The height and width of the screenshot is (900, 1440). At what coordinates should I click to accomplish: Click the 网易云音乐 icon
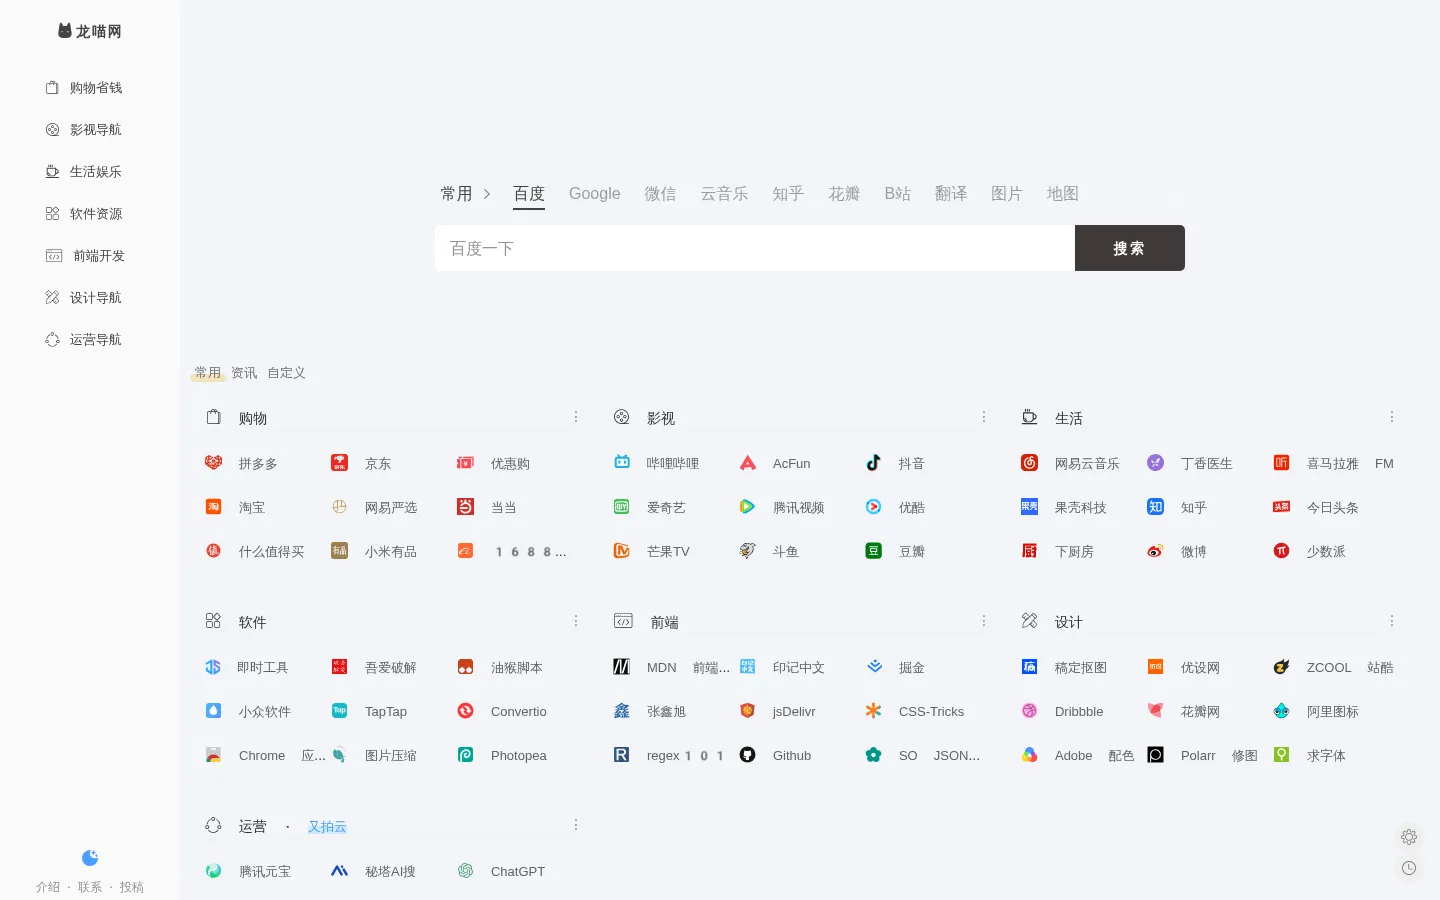click(1029, 463)
